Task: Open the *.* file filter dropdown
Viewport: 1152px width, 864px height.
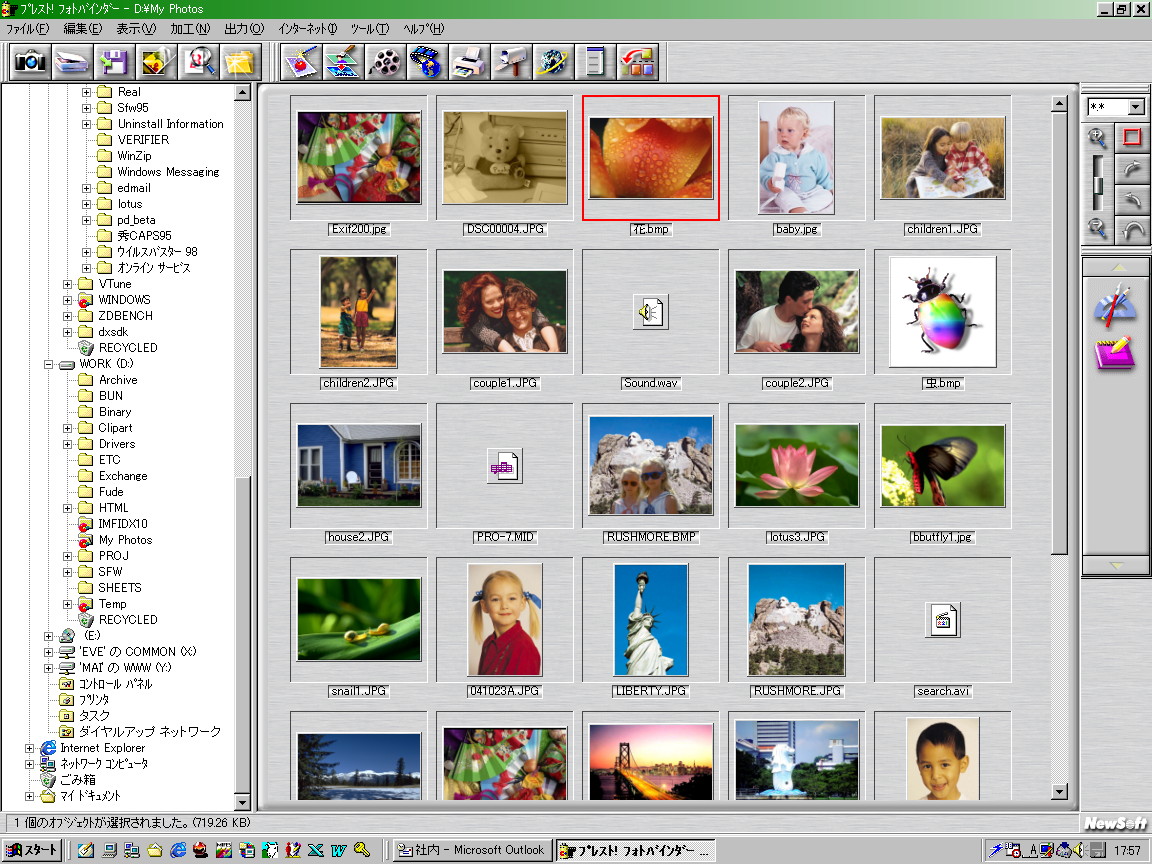Action: tap(1136, 107)
